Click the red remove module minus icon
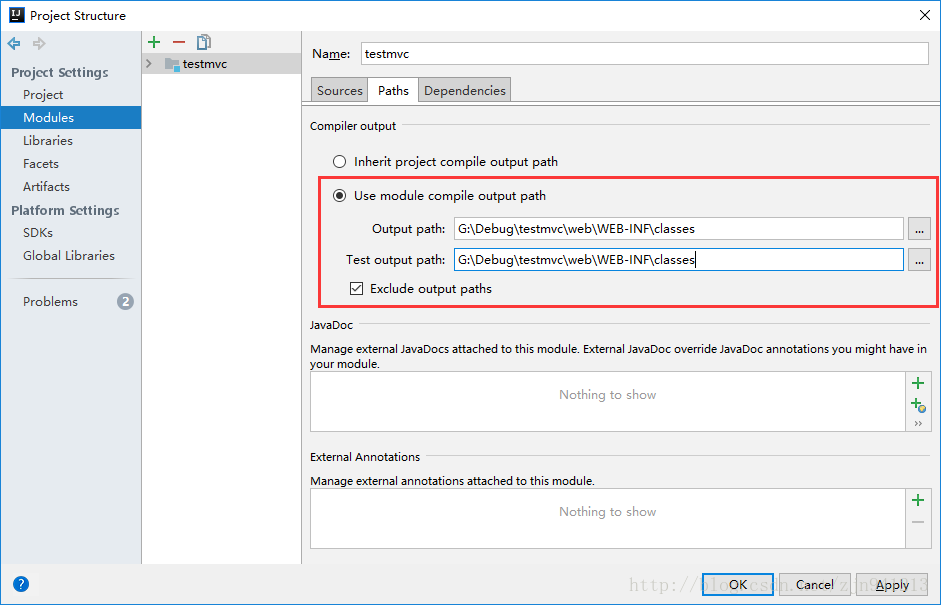The width and height of the screenshot is (941, 605). (179, 42)
